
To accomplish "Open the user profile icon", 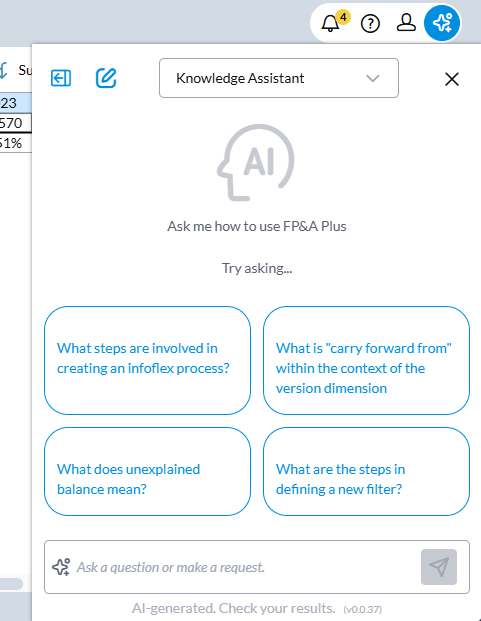I will click(x=406, y=23).
